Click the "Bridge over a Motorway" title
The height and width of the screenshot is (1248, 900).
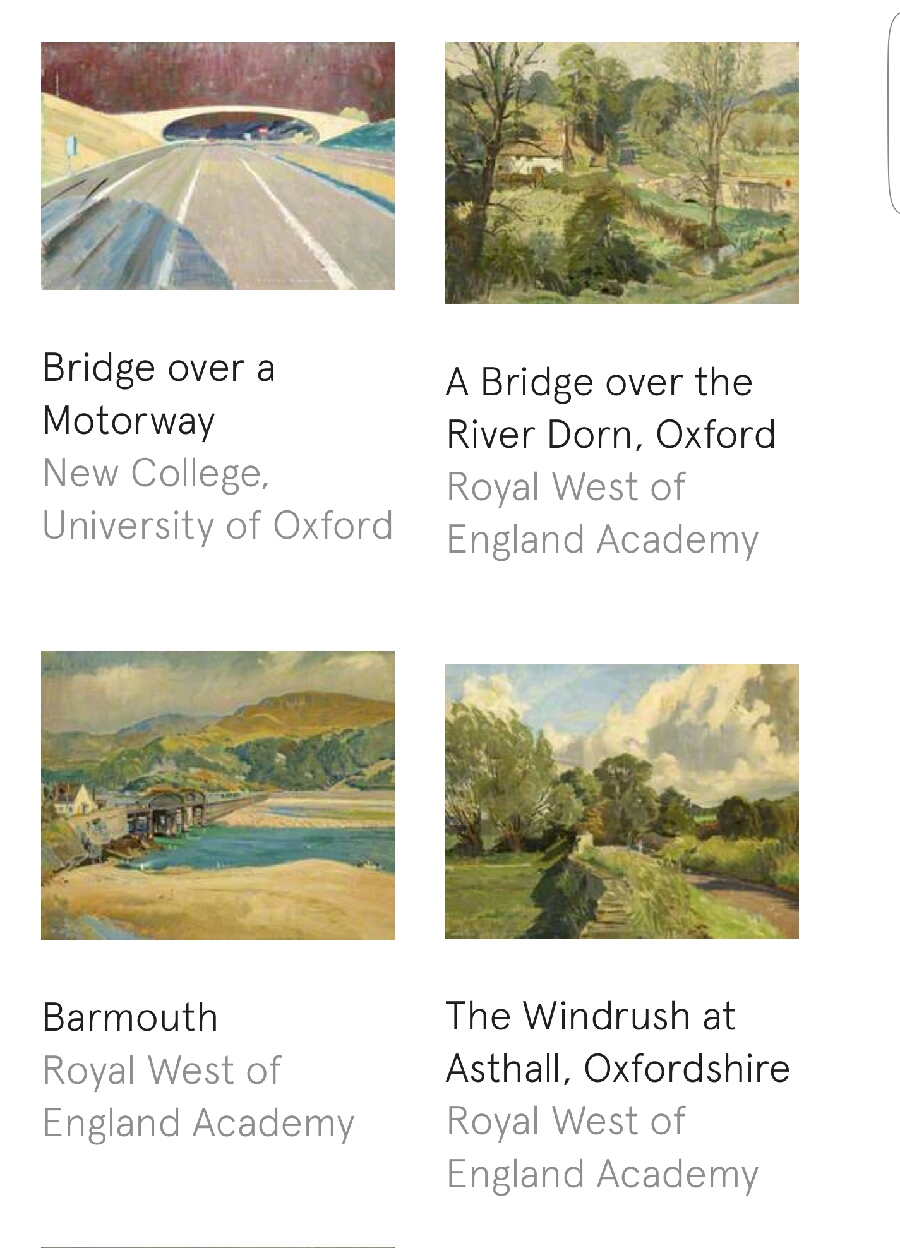tap(158, 395)
